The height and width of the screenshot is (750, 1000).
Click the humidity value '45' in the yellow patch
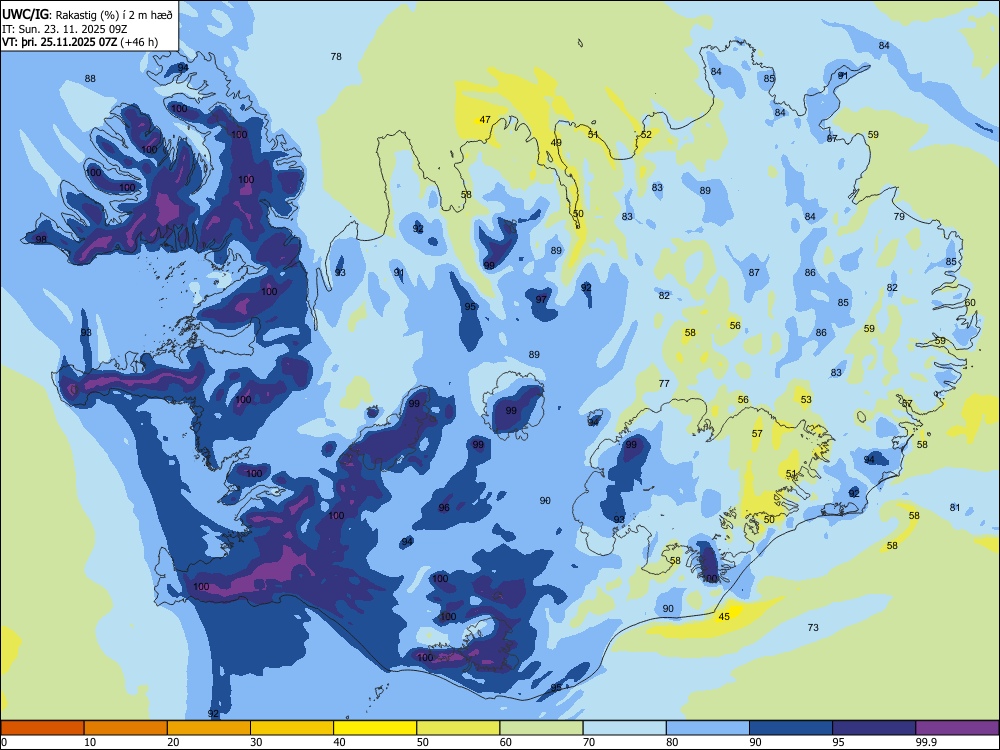pos(724,617)
